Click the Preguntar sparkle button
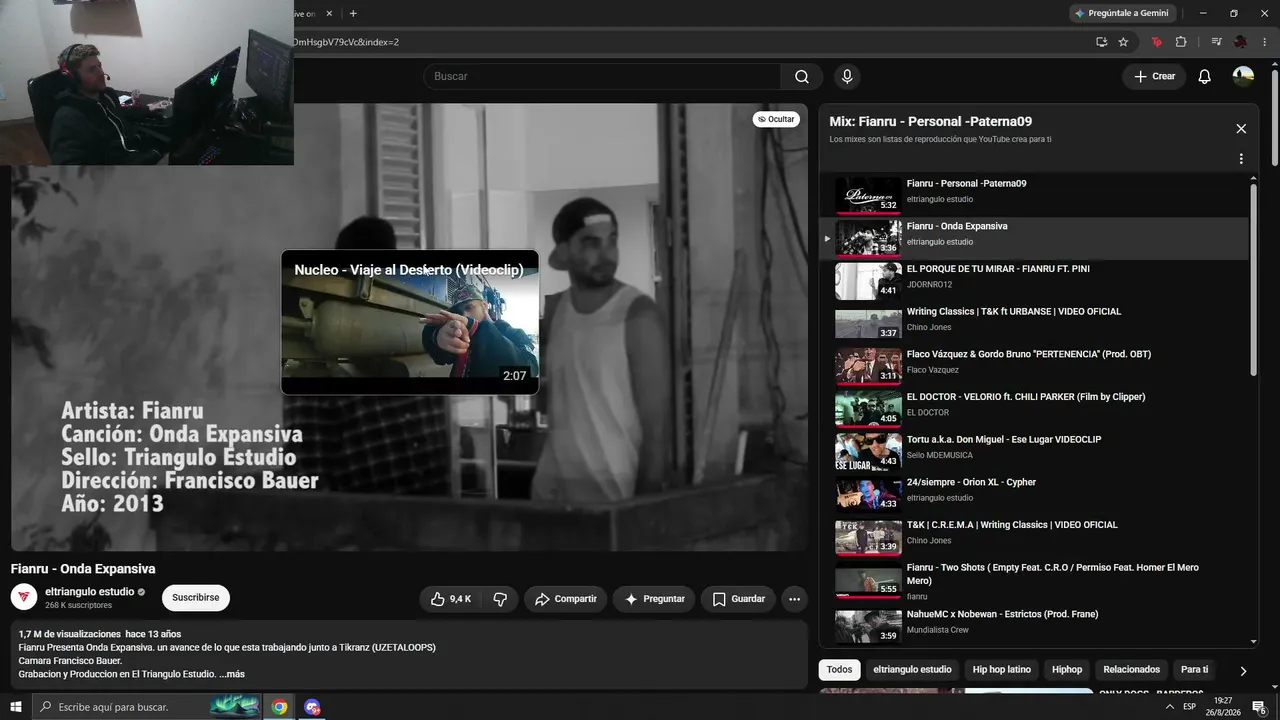Viewport: 1280px width, 720px height. (654, 599)
